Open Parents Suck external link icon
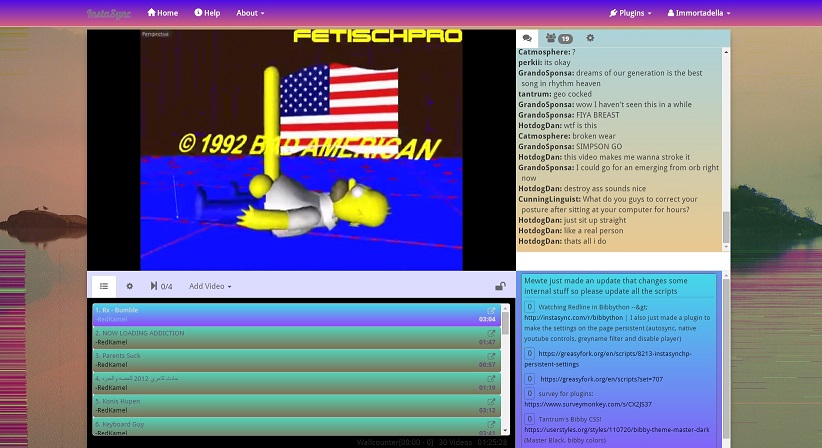This screenshot has height=448, width=822. tap(491, 356)
